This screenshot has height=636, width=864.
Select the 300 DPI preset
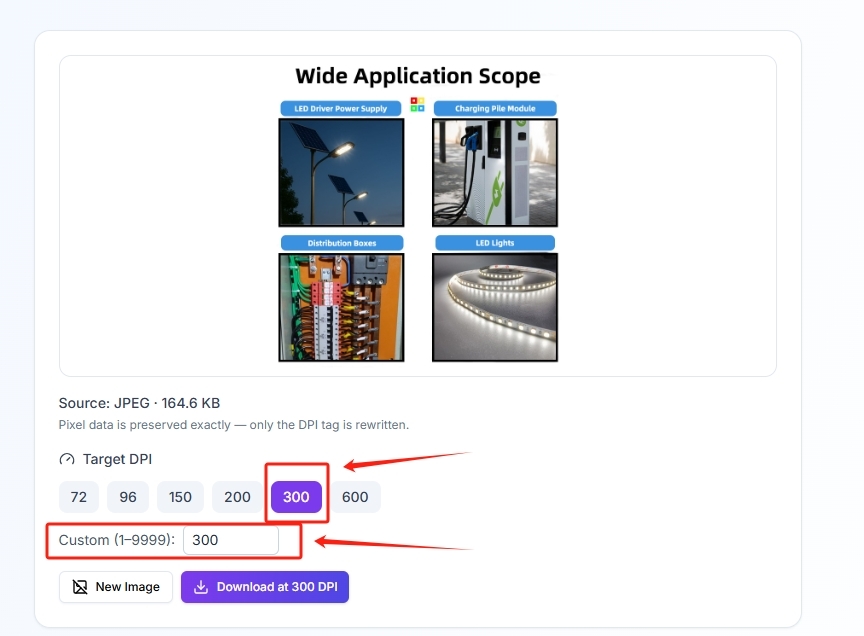pyautogui.click(x=296, y=497)
